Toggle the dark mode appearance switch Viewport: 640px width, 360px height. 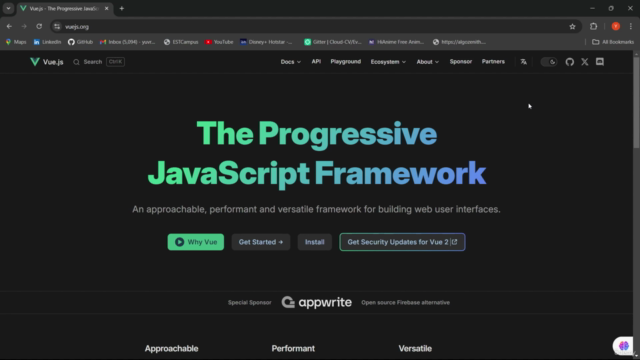[x=549, y=62]
